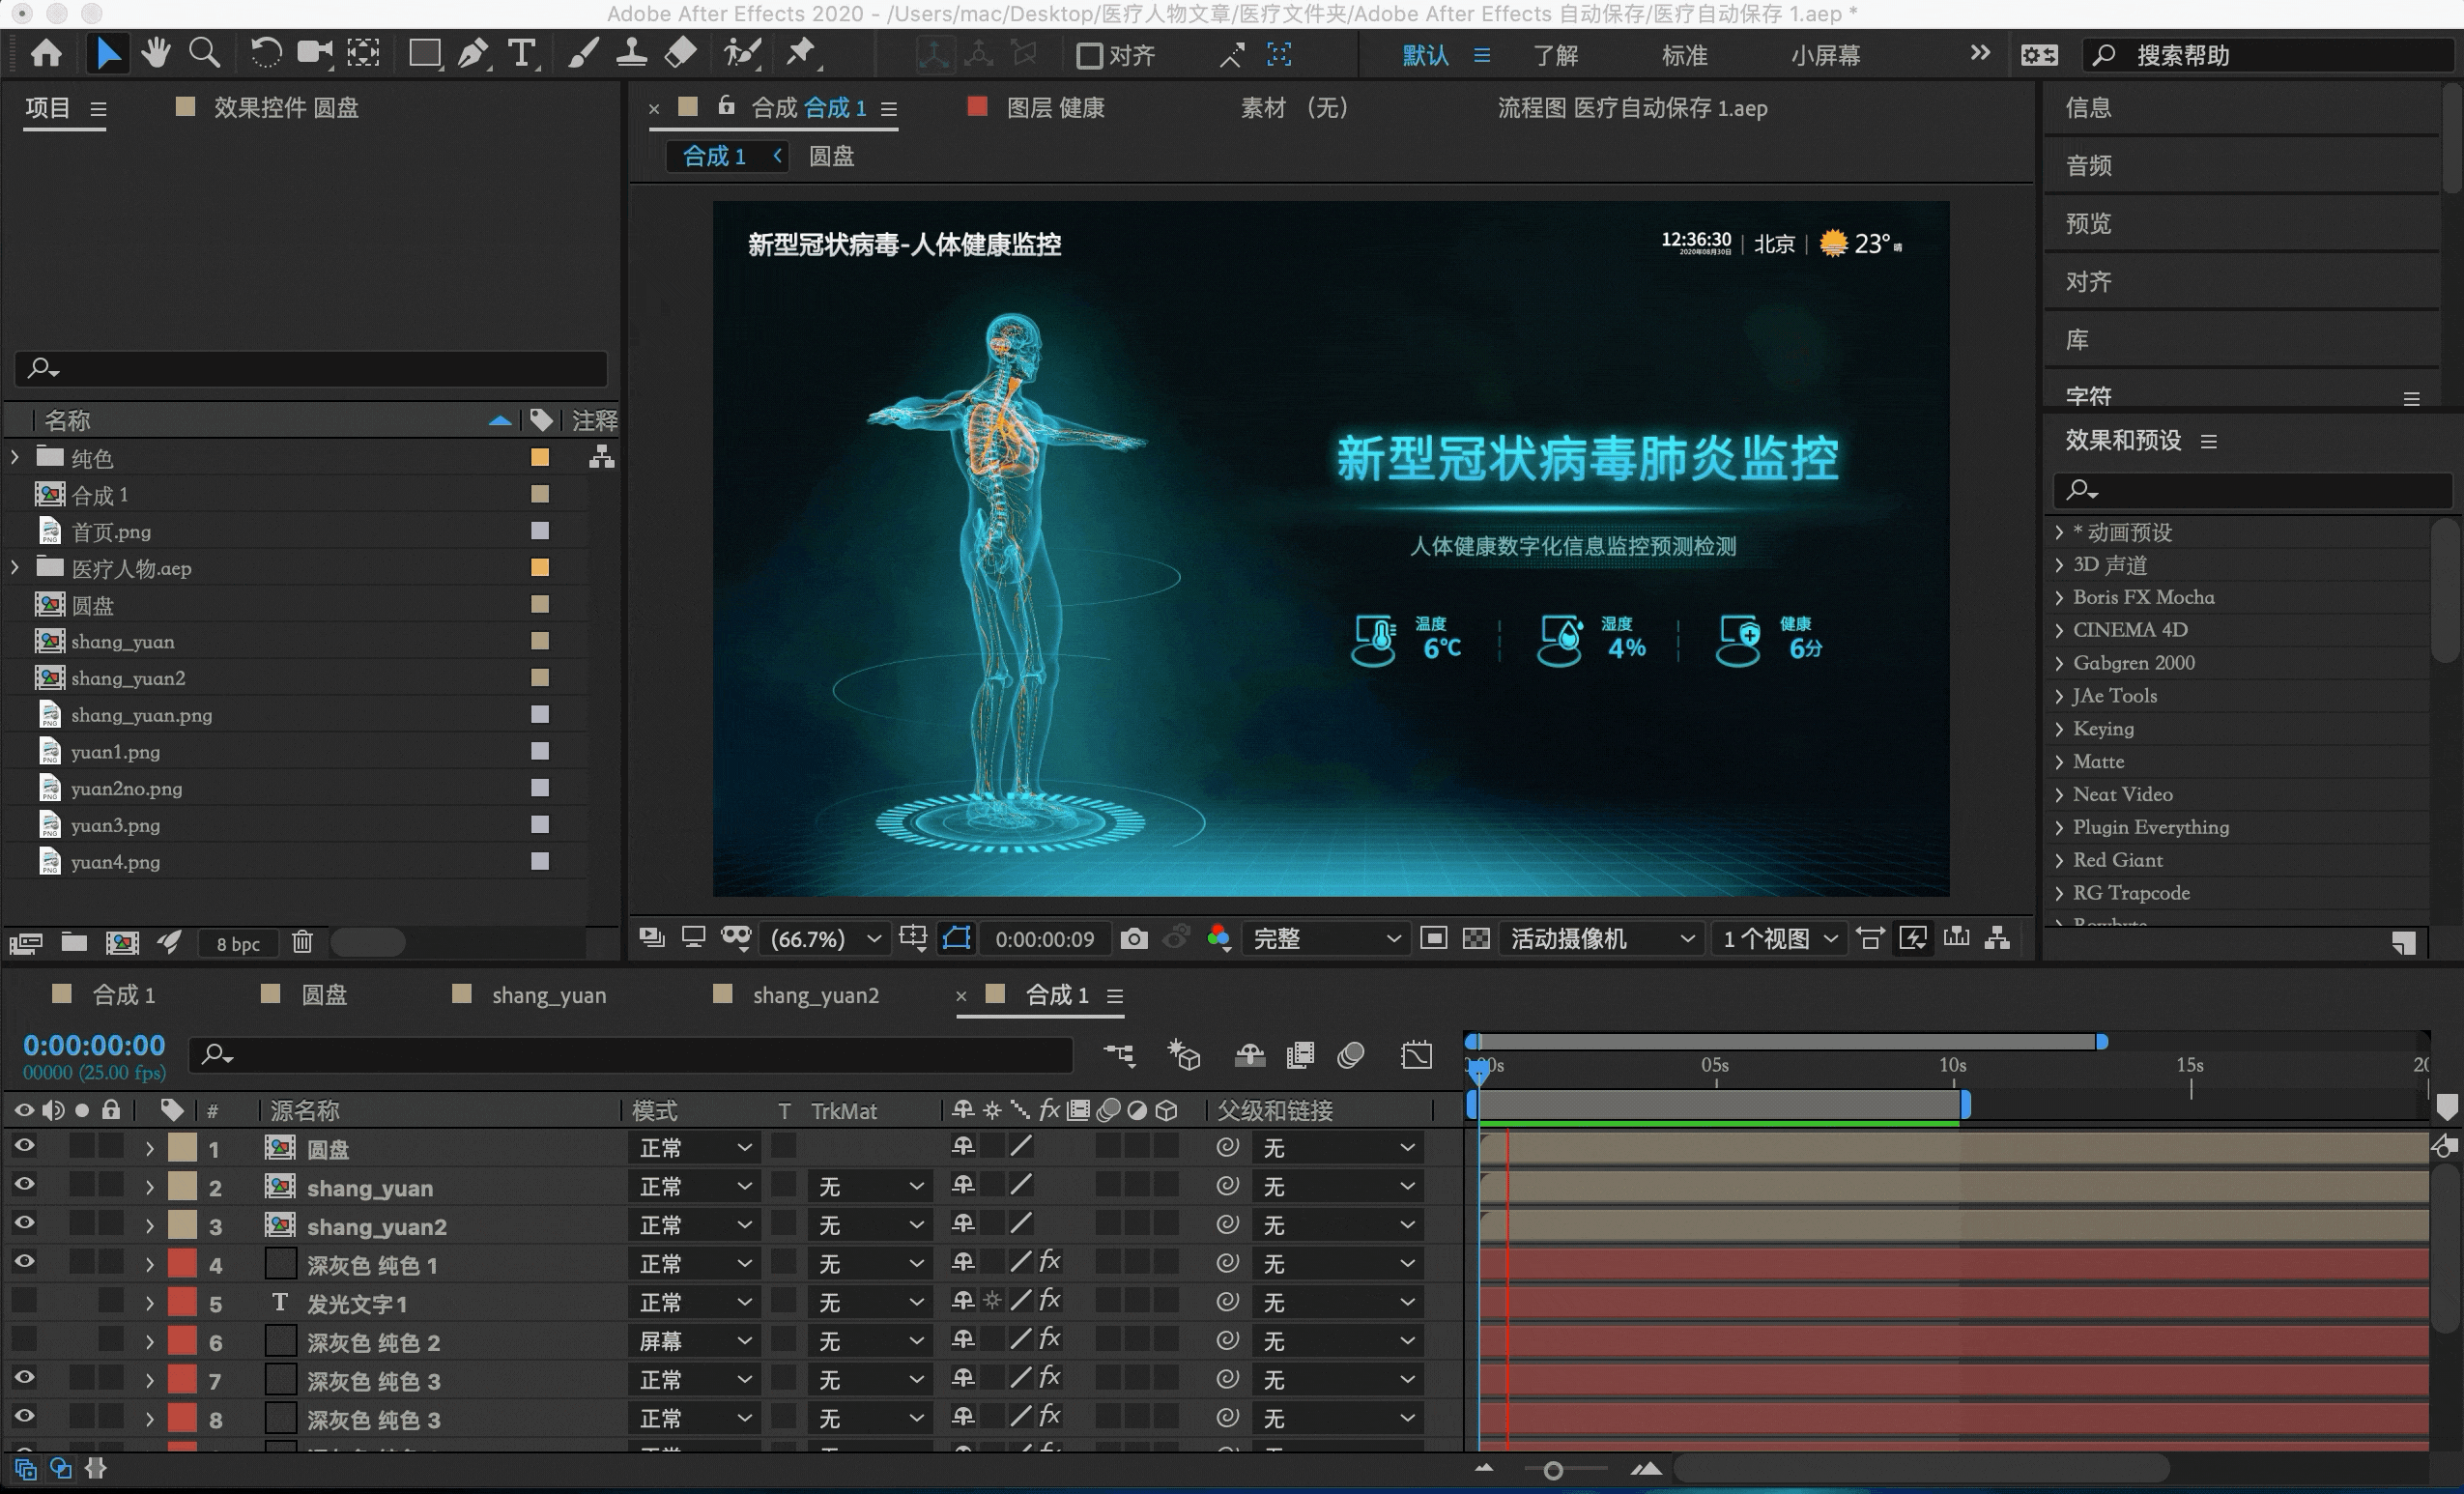Select the Clone Stamp tool
Screen dimensions: 2464x1494
pos(631,53)
